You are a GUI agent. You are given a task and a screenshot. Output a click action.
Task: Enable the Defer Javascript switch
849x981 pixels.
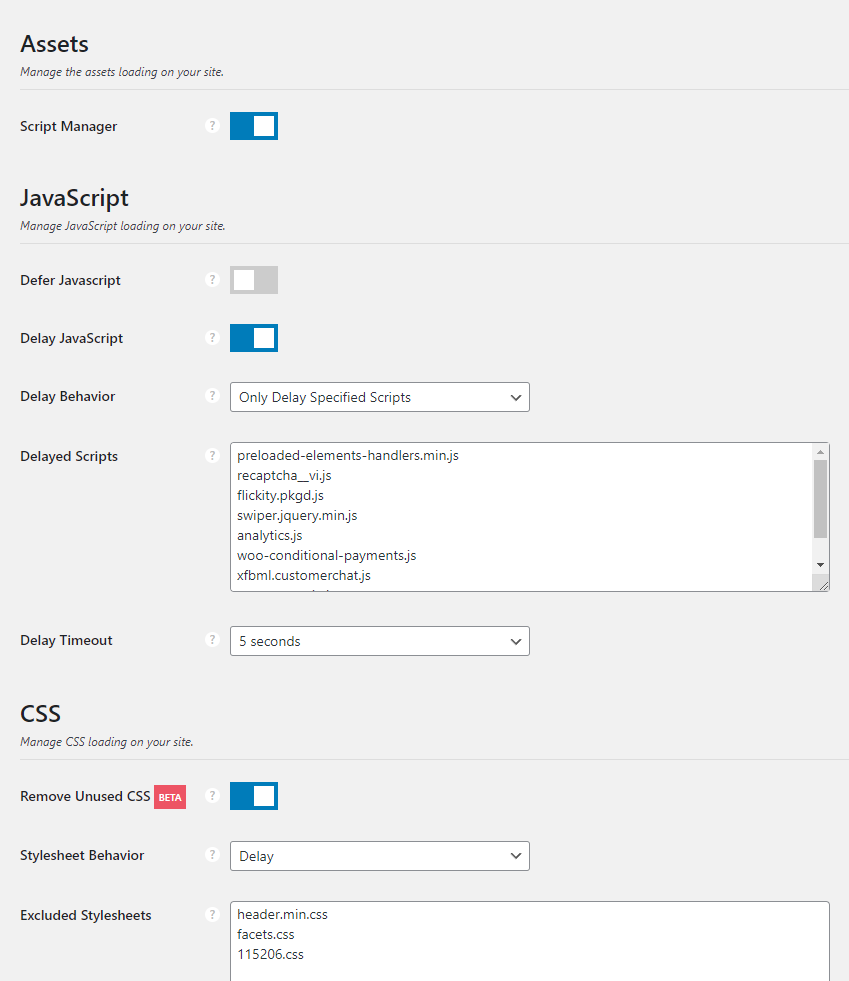(254, 280)
